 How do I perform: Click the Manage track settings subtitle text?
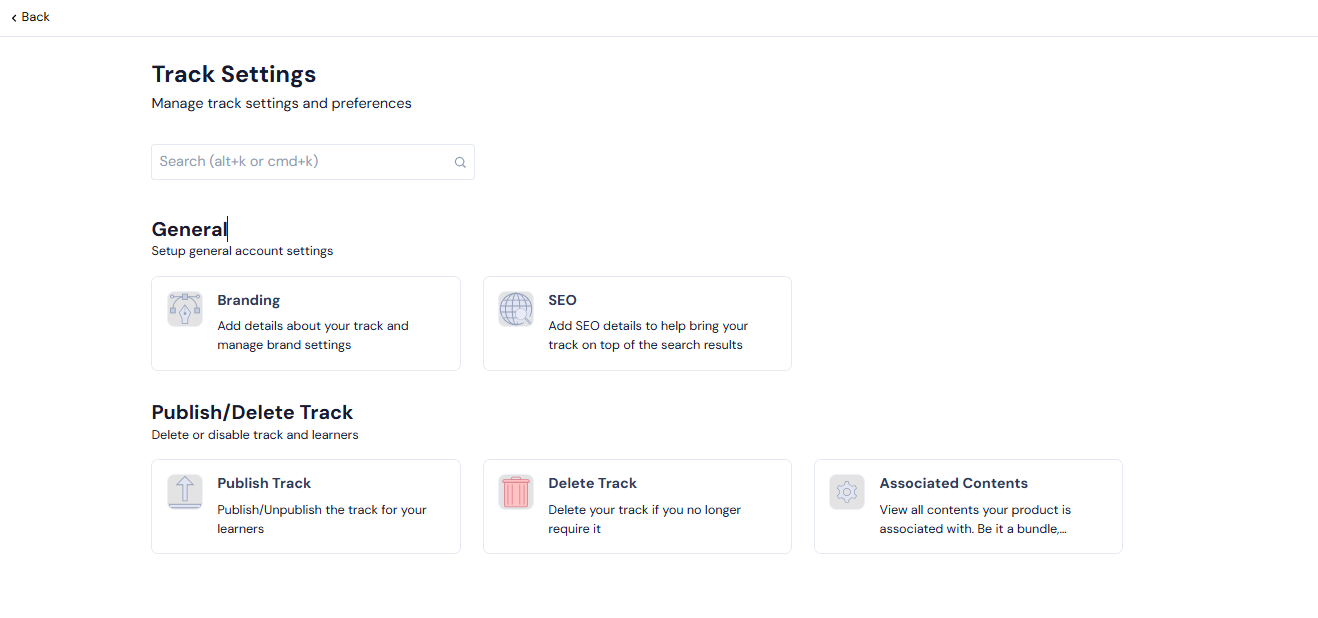click(281, 103)
